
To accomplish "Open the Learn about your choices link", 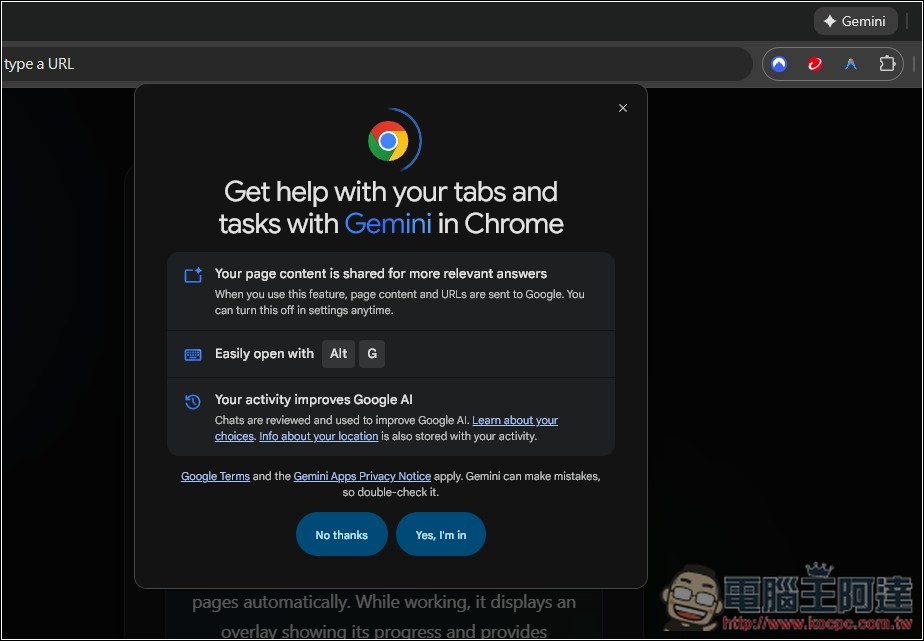I will (515, 420).
